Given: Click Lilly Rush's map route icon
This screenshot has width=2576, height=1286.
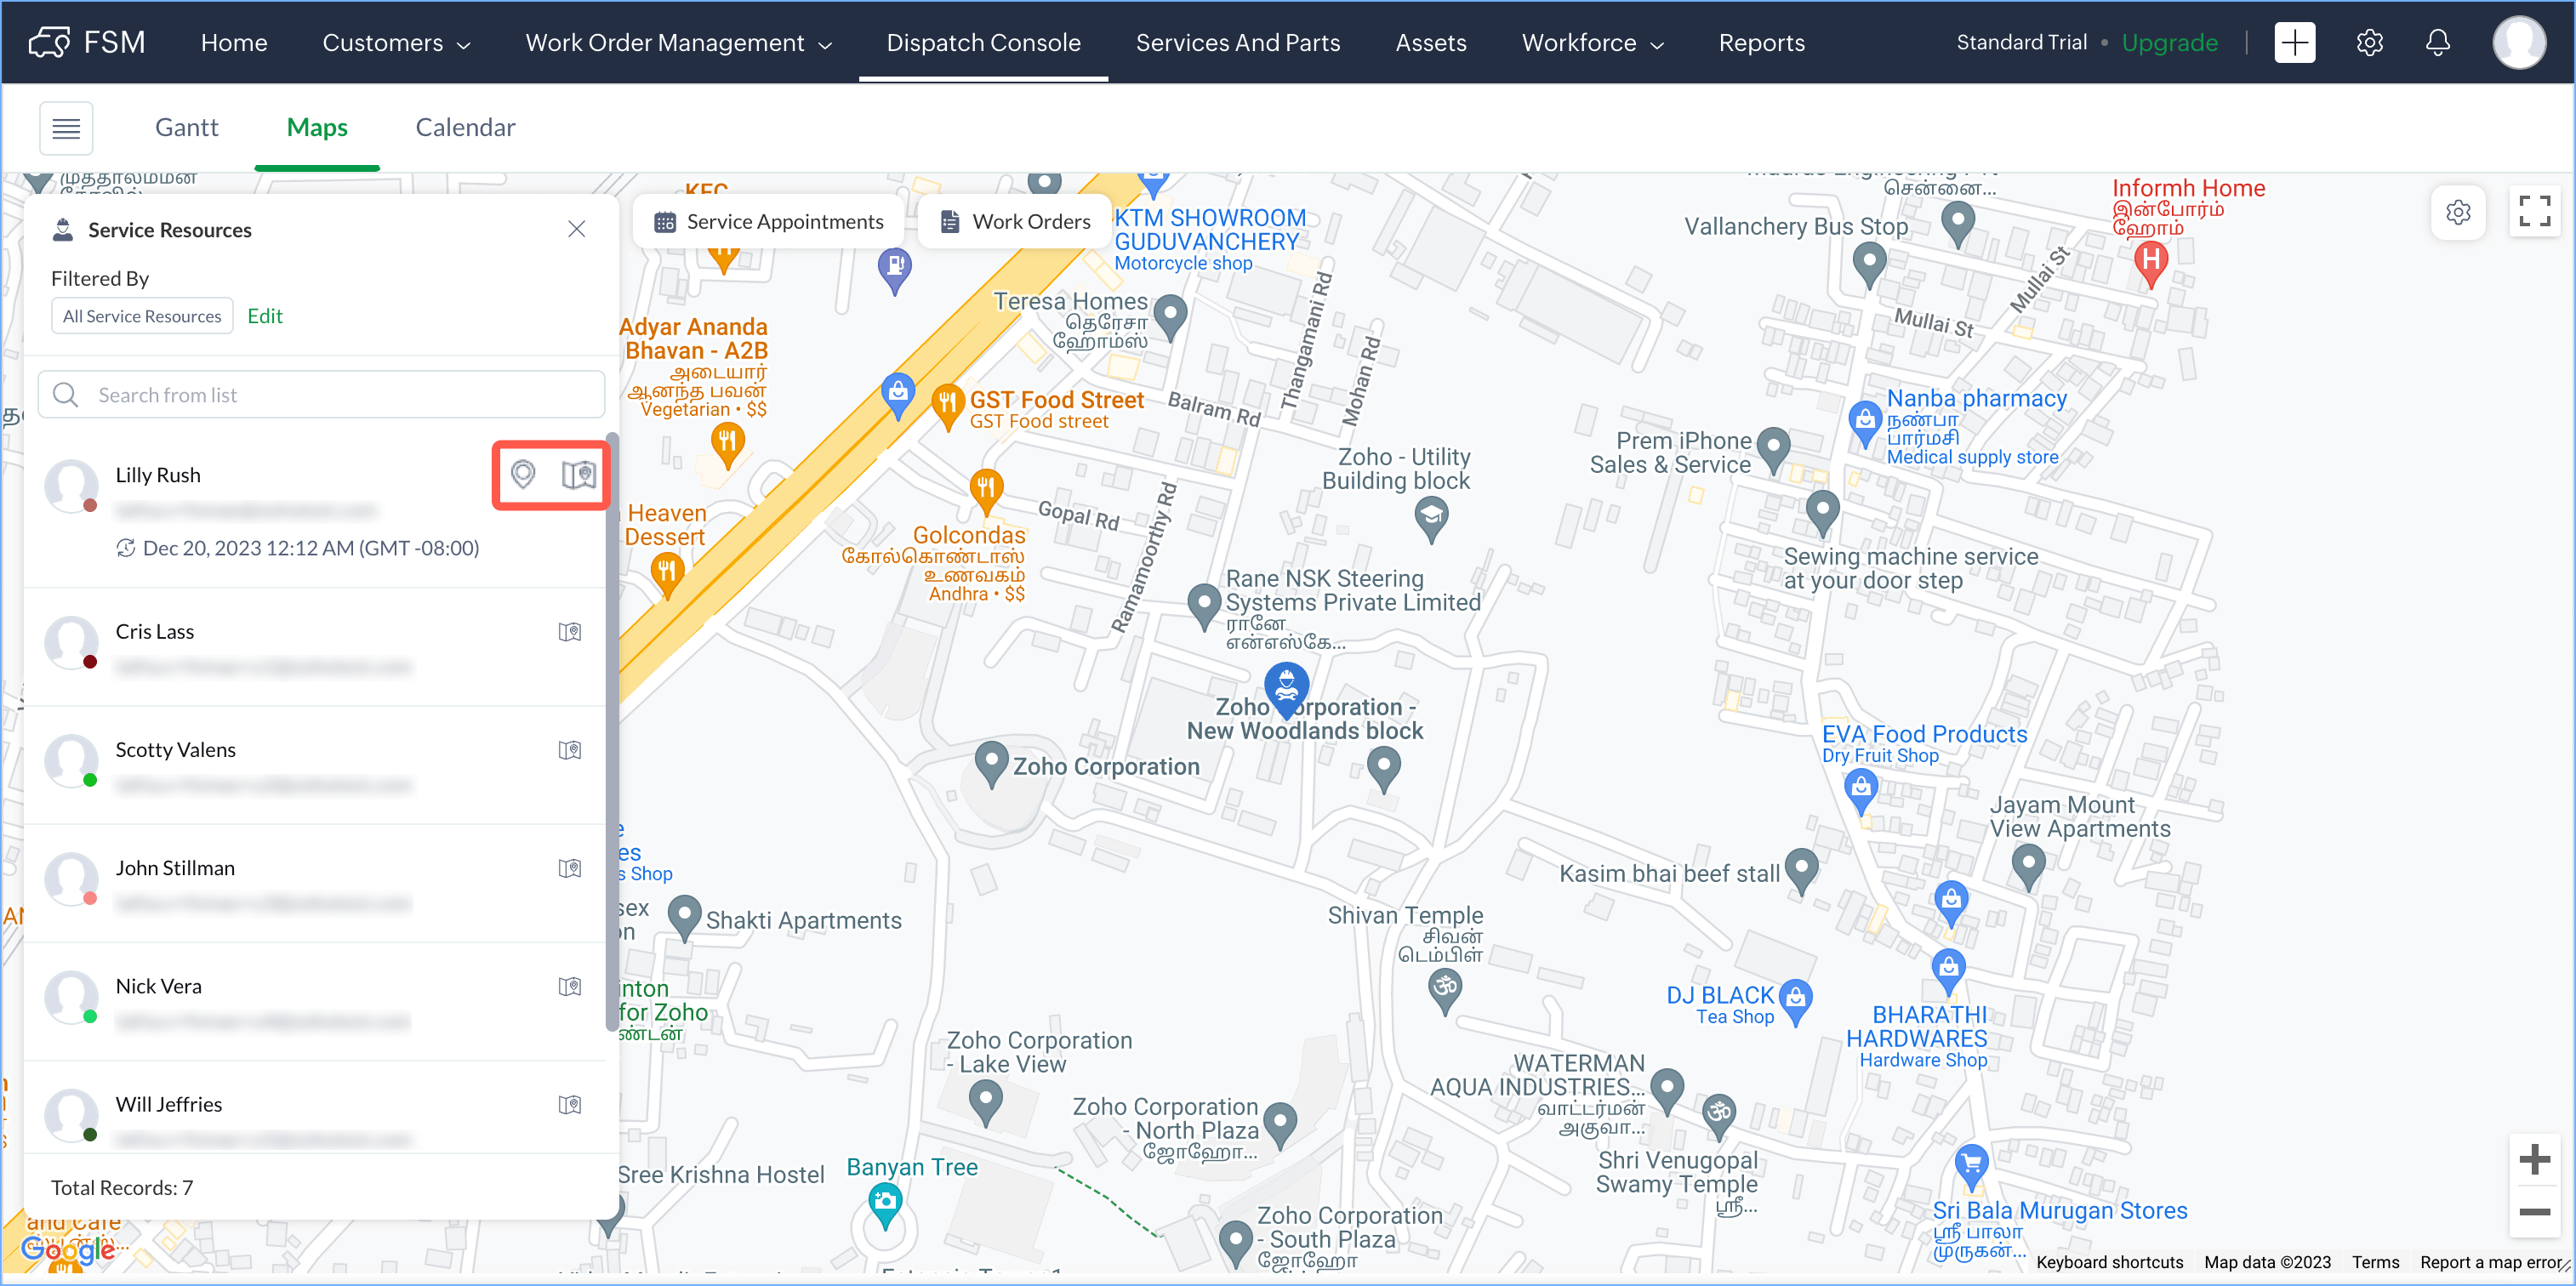Looking at the screenshot, I should coord(578,474).
